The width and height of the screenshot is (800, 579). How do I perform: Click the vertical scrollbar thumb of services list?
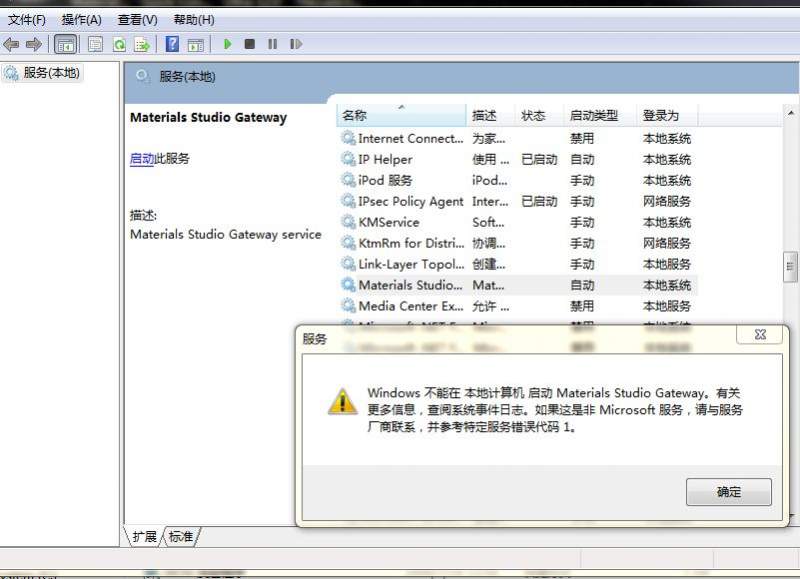pyautogui.click(x=790, y=266)
